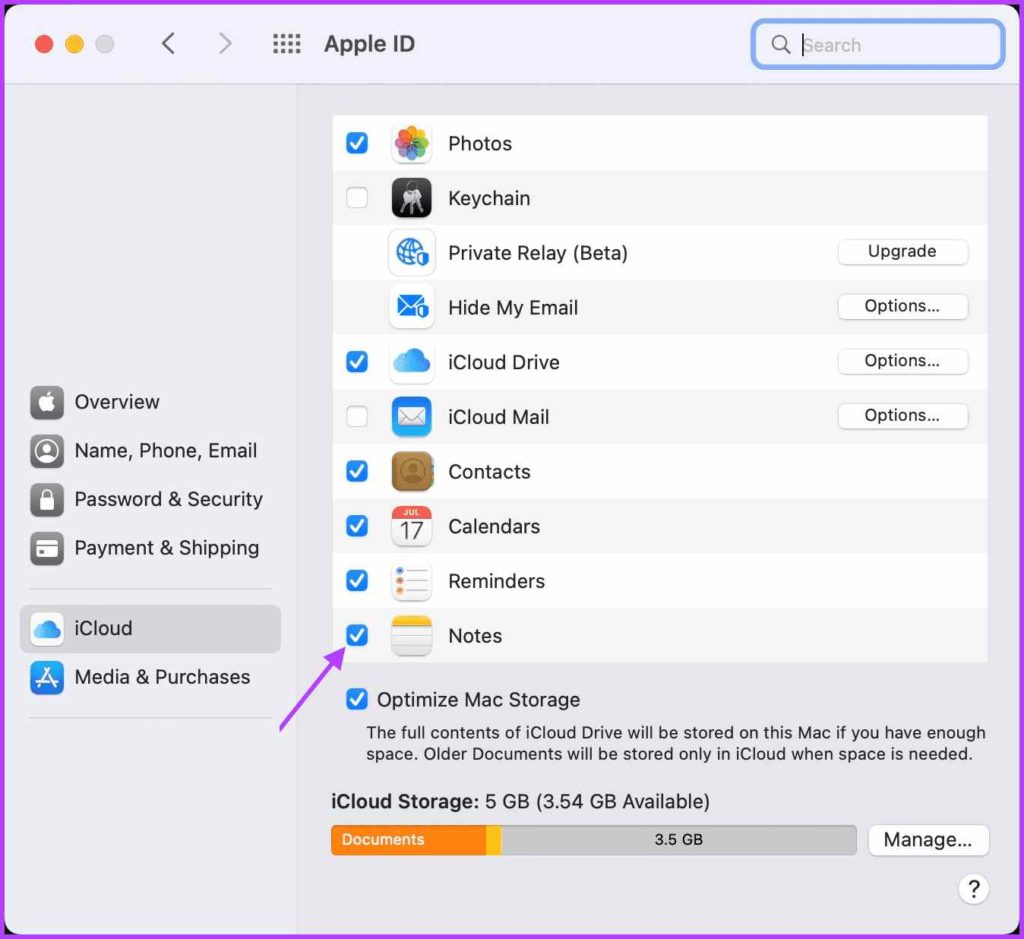Click the Overview Apple logo icon
Image resolution: width=1024 pixels, height=939 pixels.
click(x=47, y=402)
